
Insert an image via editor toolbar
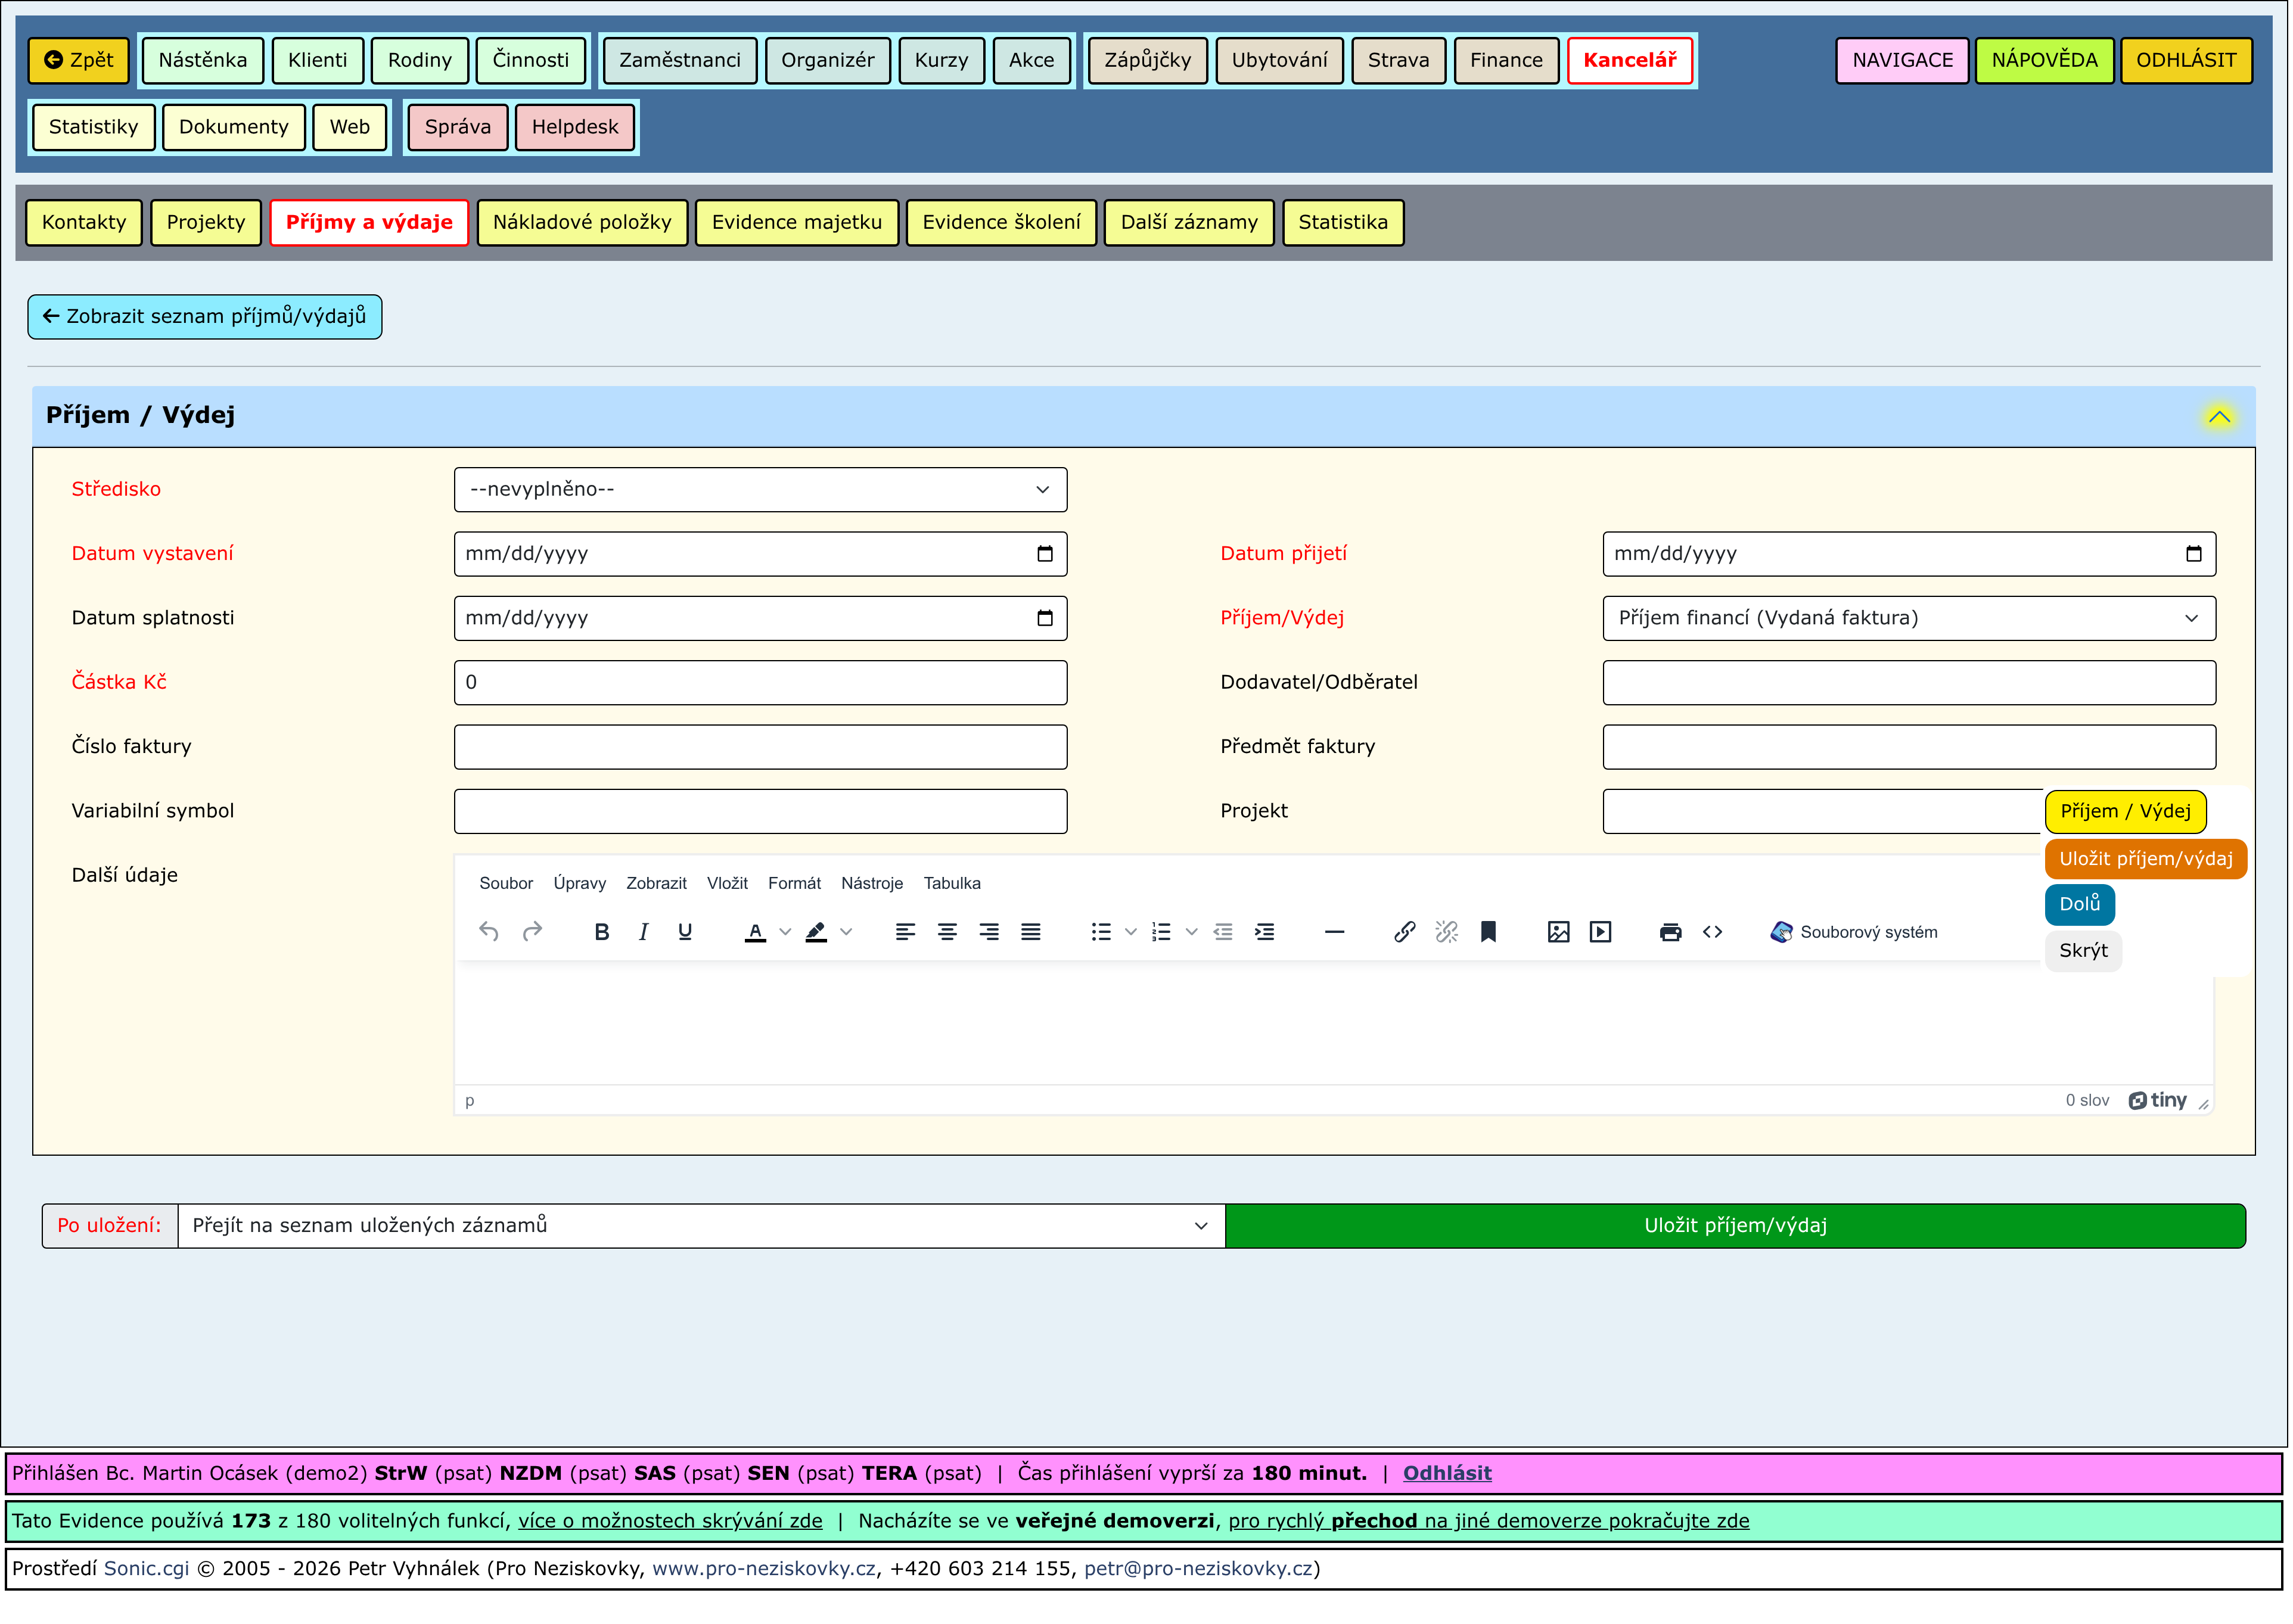pyautogui.click(x=1559, y=933)
